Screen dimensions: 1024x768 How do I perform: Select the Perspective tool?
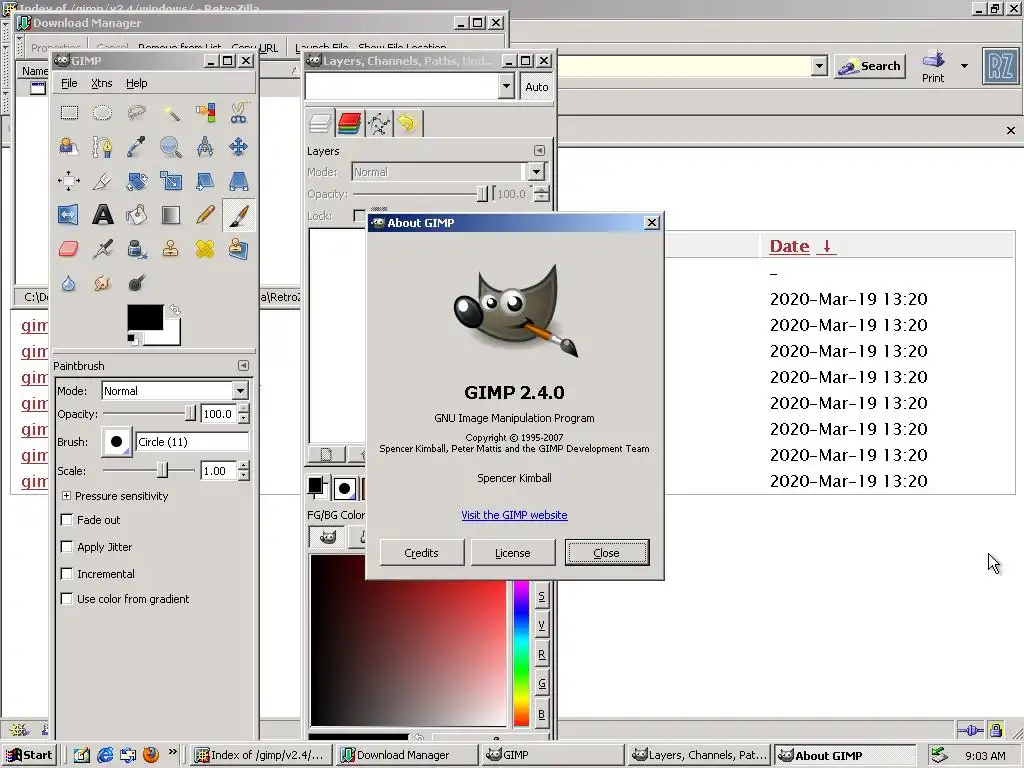[x=238, y=181]
